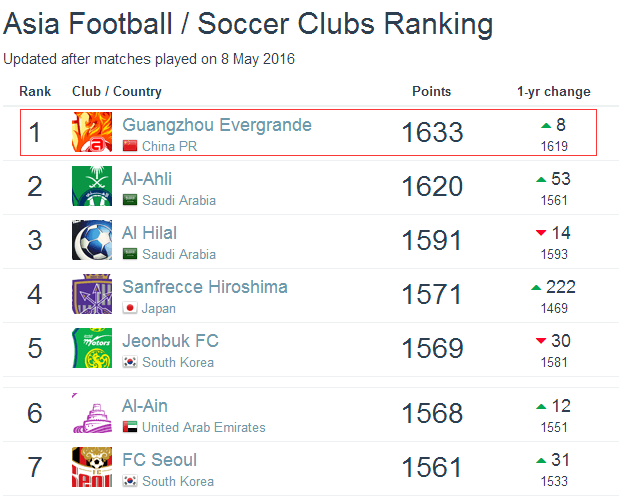The height and width of the screenshot is (496, 628).
Task: Open the Sanfrecce Hiroshima club link
Action: tap(205, 287)
